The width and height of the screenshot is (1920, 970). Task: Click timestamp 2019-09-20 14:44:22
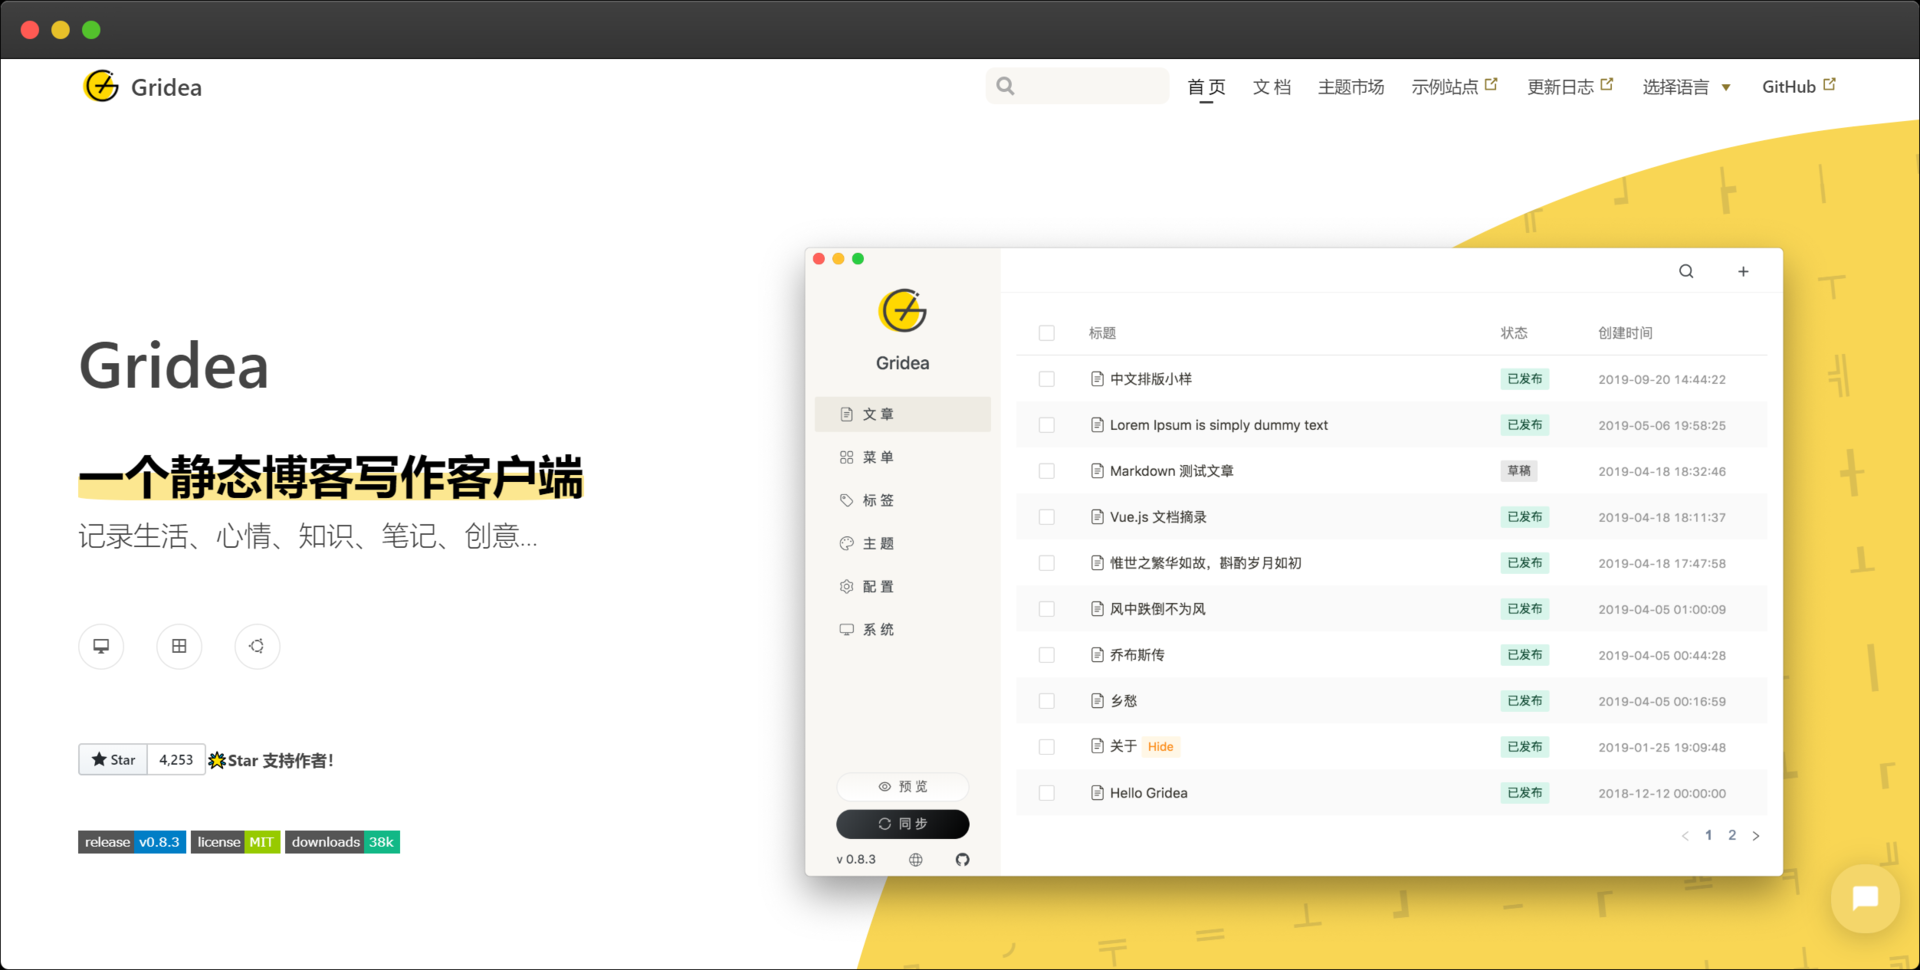(x=1662, y=380)
